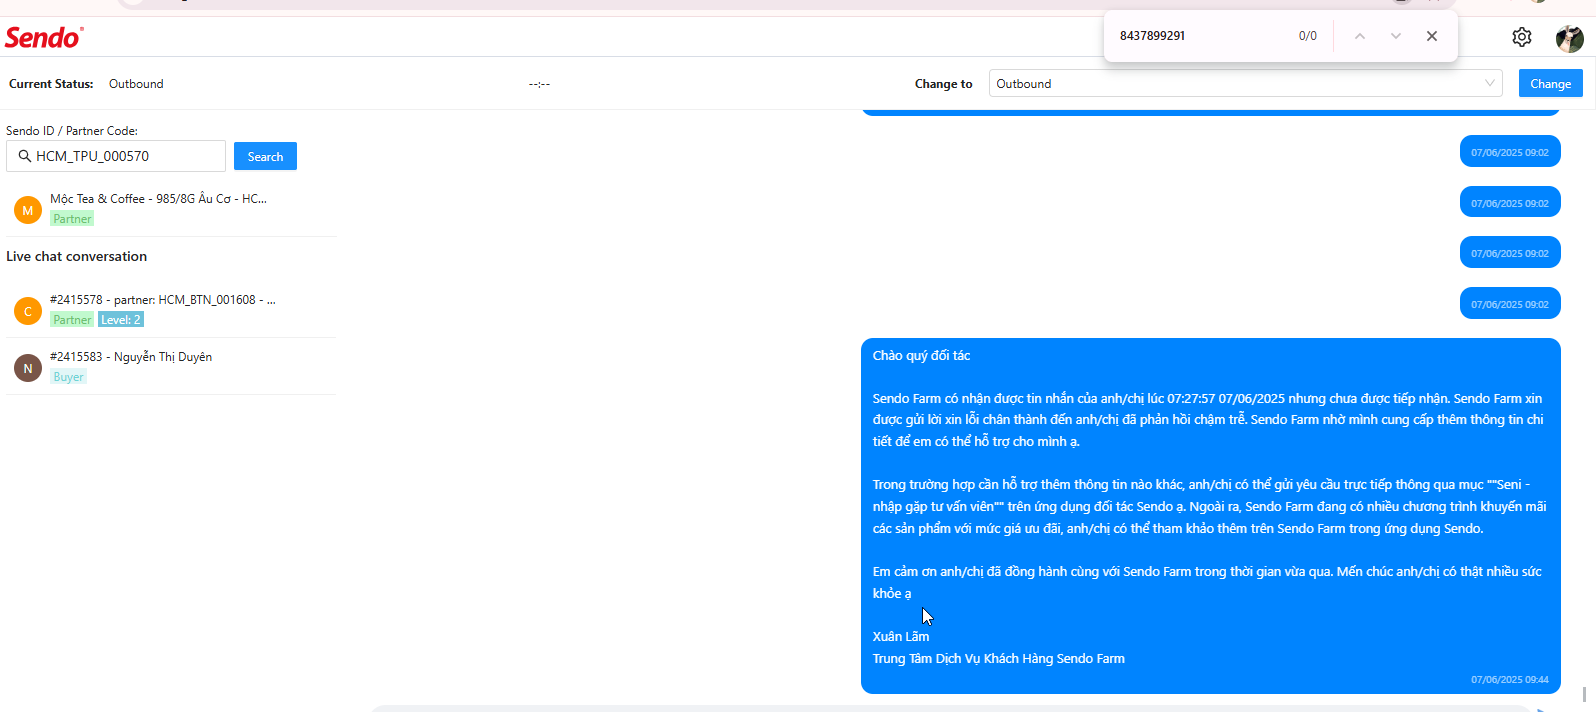Image resolution: width=1596 pixels, height=712 pixels.
Task: Click the first 07/06/2025 09:02 message bubble
Action: point(1510,152)
